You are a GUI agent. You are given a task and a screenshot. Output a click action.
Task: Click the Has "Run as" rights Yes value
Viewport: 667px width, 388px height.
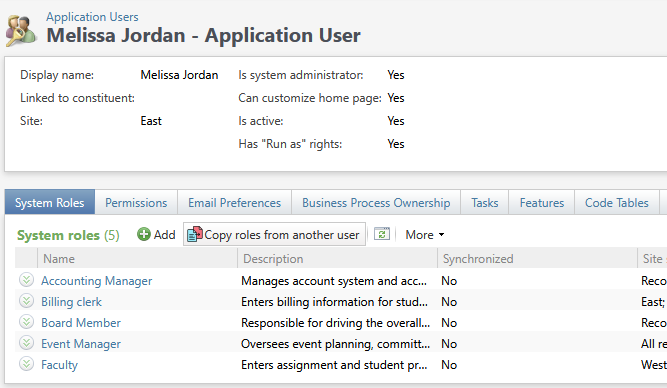[x=396, y=144]
